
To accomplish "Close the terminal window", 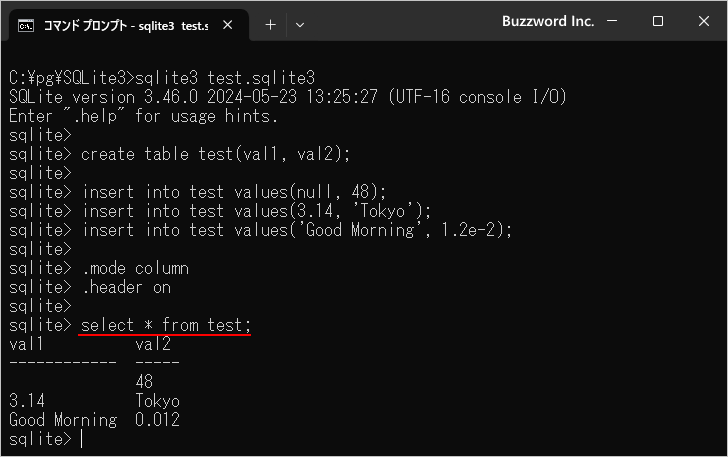I will coord(703,21).
